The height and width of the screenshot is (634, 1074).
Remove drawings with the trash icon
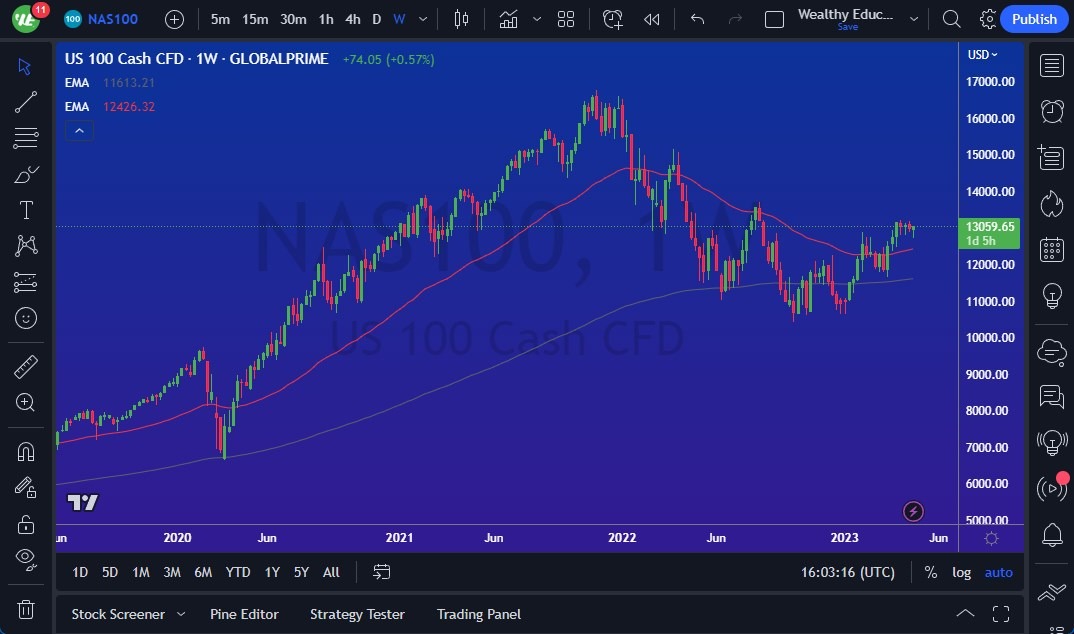tap(25, 609)
